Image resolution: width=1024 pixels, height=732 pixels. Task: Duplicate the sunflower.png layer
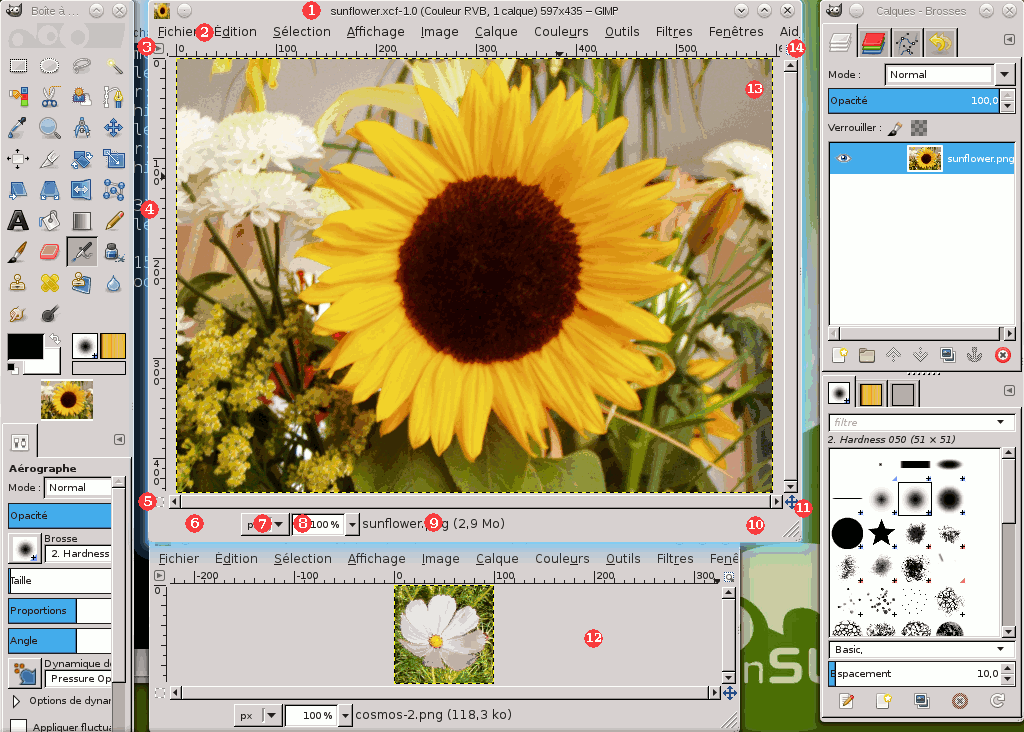point(946,354)
